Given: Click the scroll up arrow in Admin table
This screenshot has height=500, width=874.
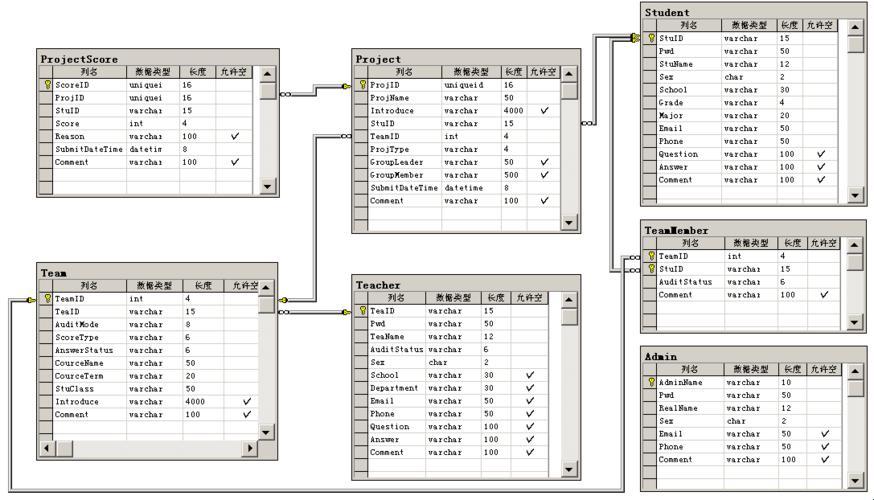Looking at the screenshot, I should click(856, 371).
